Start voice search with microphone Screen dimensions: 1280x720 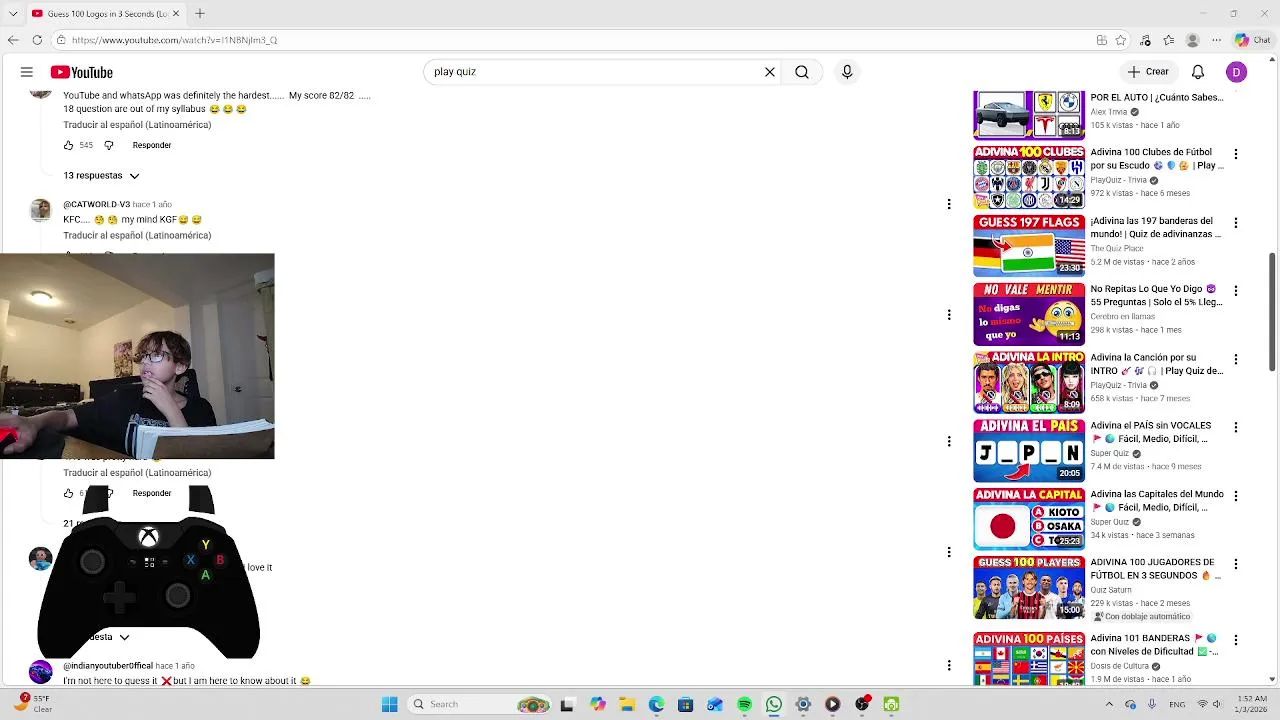(x=847, y=72)
